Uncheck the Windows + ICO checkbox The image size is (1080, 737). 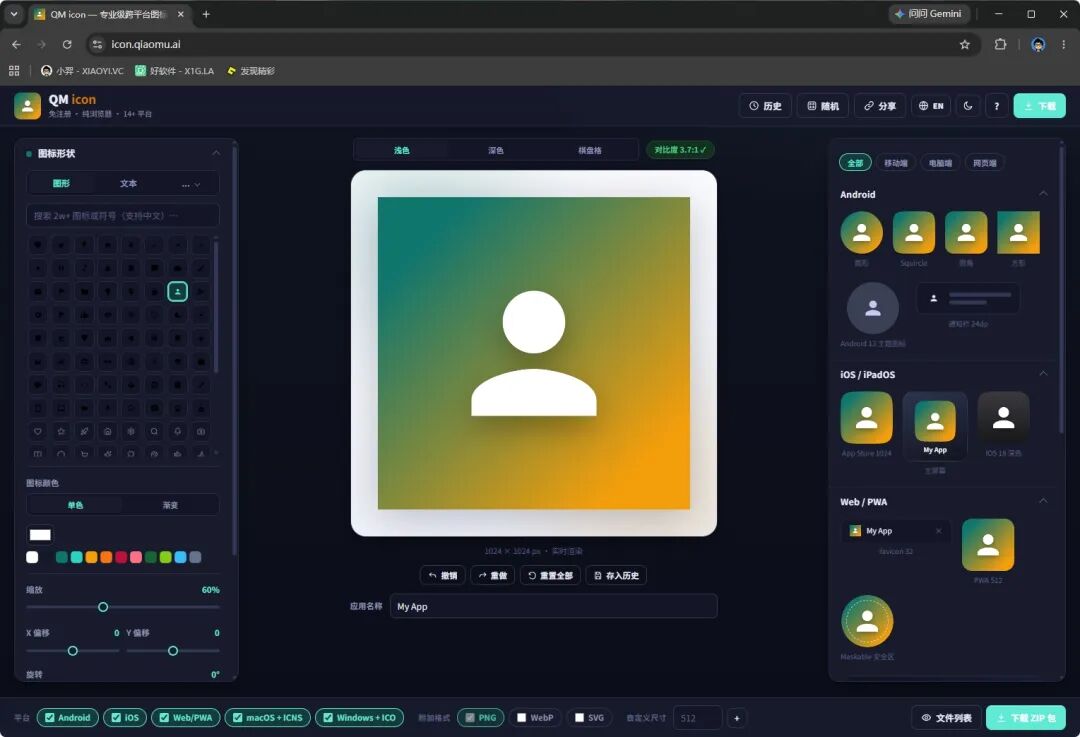click(x=328, y=718)
